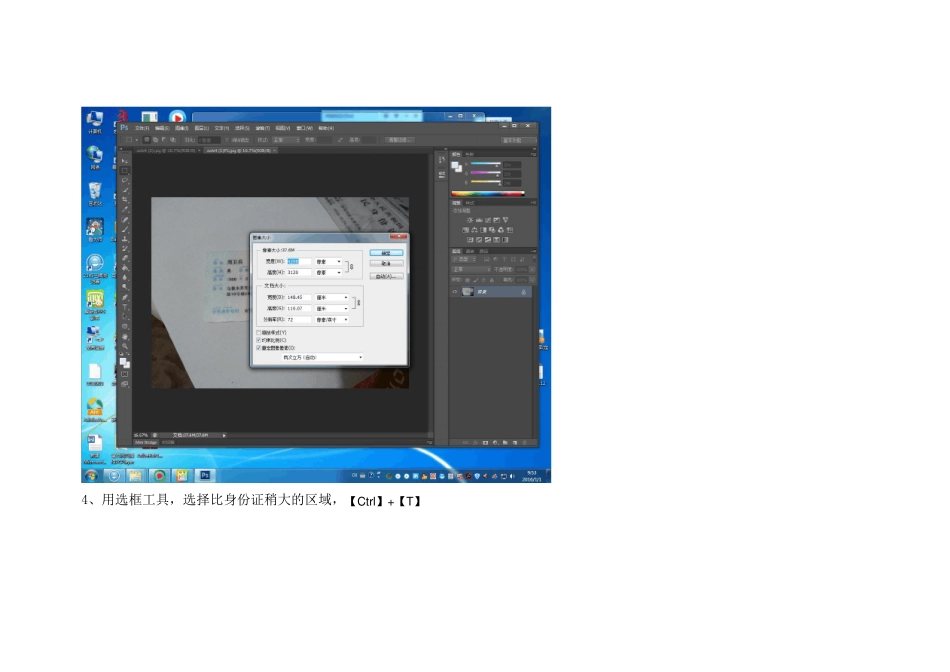Viewport: 950px width, 672px height.
Task: Lock the Background layer icon
Action: pyautogui.click(x=523, y=292)
